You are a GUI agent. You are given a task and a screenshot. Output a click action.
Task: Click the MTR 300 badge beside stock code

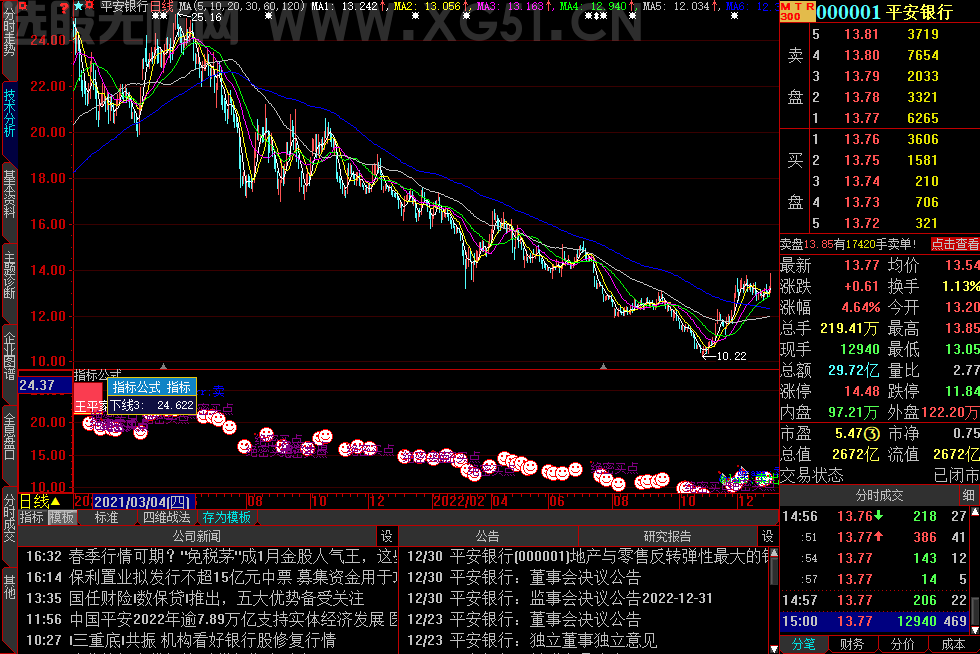coord(797,11)
